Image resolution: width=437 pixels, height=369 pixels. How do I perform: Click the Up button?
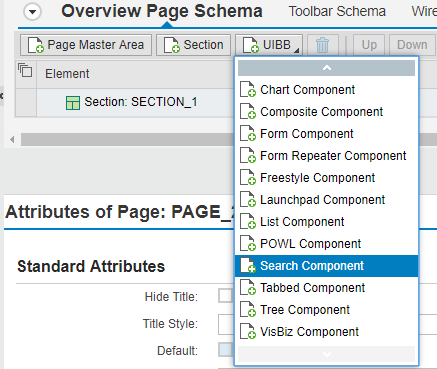369,45
